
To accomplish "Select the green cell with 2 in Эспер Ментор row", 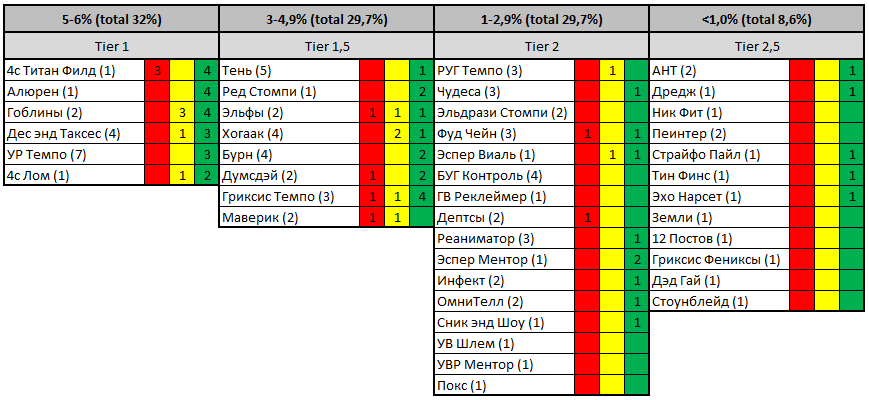I will pyautogui.click(x=636, y=260).
